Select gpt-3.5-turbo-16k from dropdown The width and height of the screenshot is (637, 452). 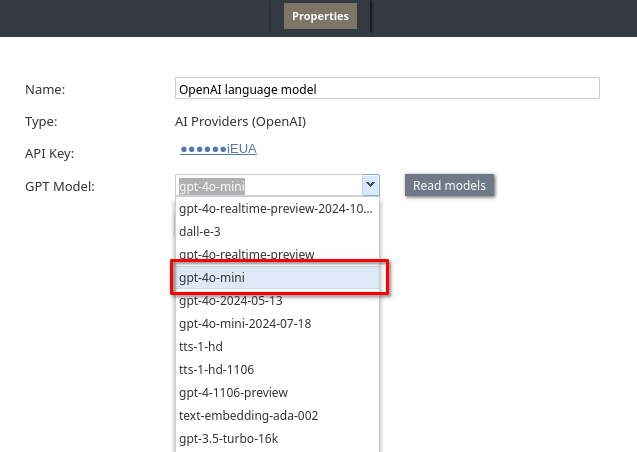(x=277, y=439)
